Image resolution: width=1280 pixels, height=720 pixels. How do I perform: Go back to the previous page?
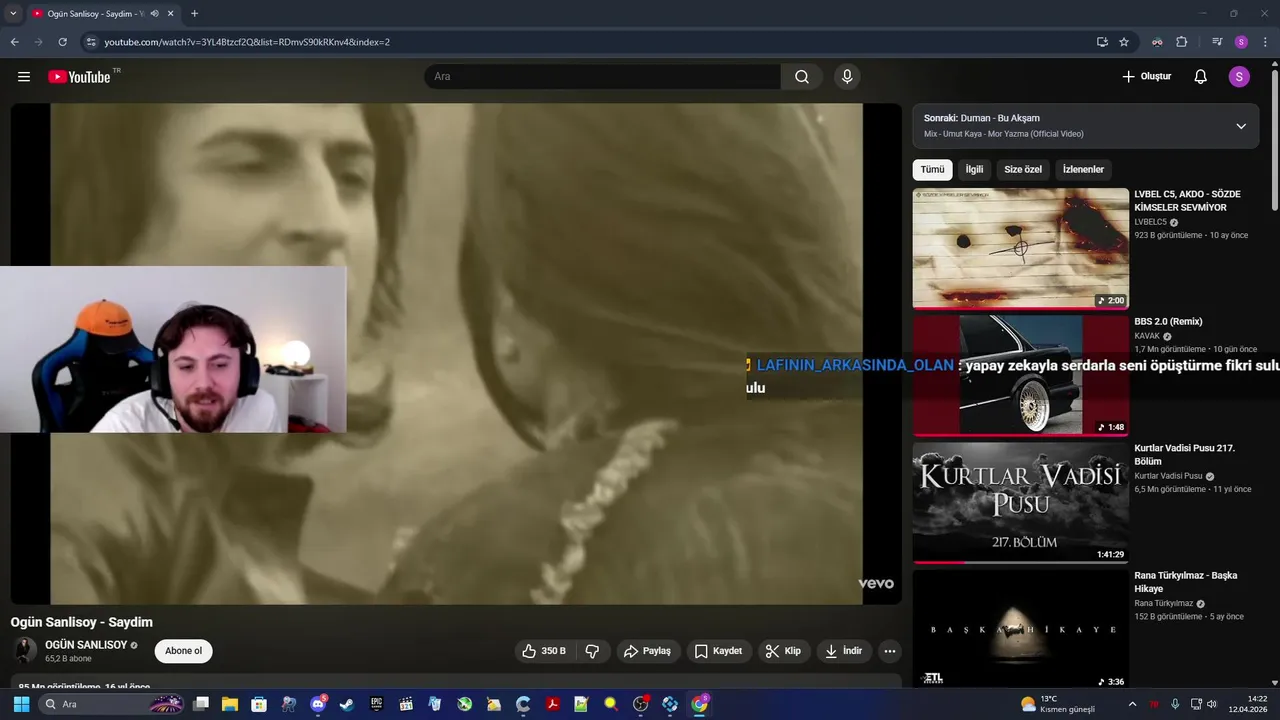click(x=14, y=42)
